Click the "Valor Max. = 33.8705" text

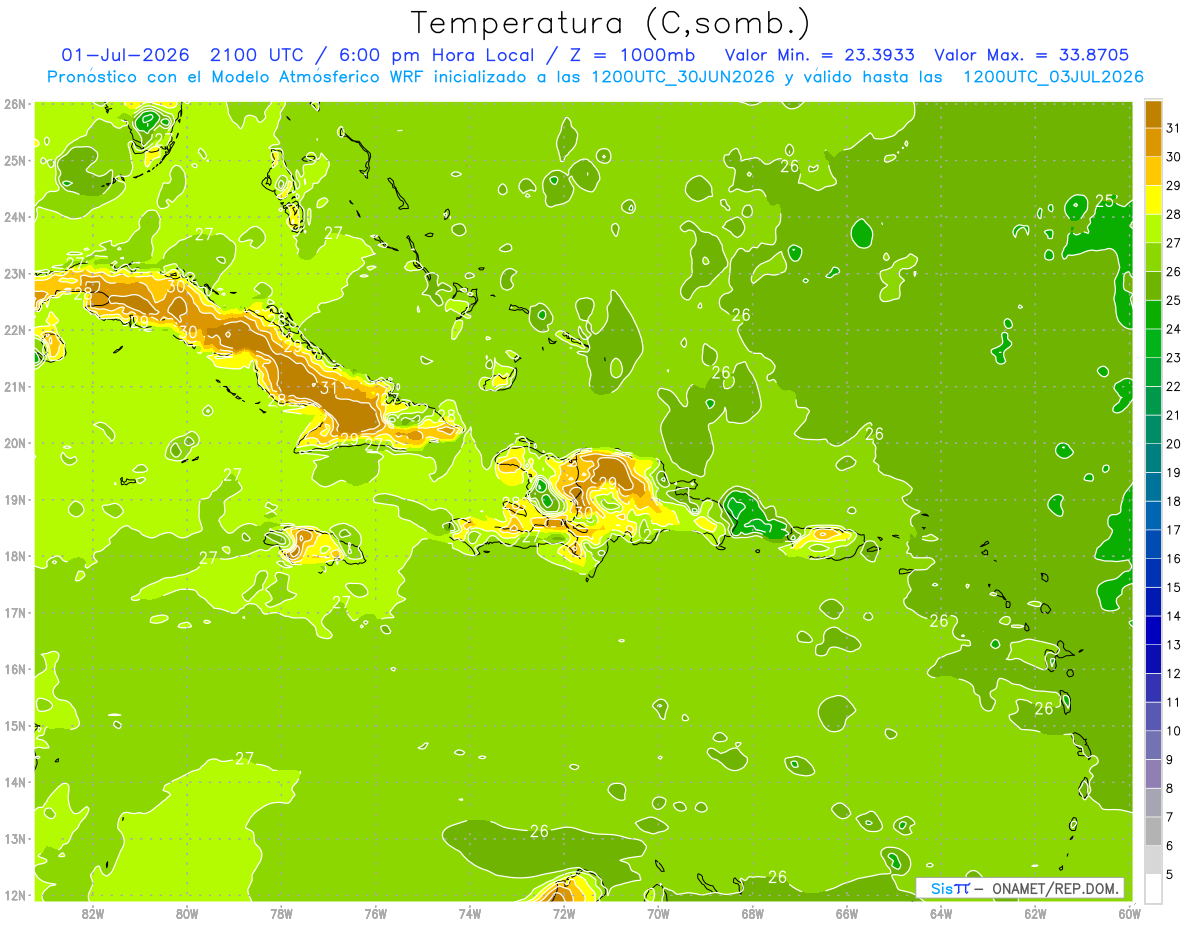(x=1031, y=54)
